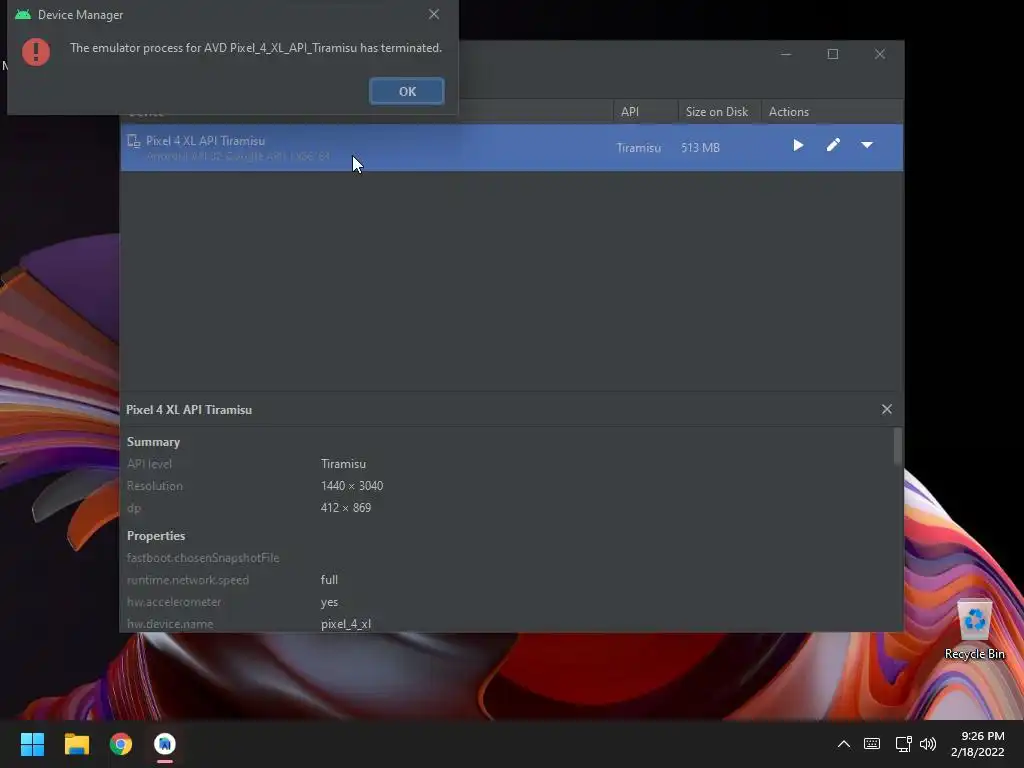Minimize the Device Manager main window

(786, 54)
